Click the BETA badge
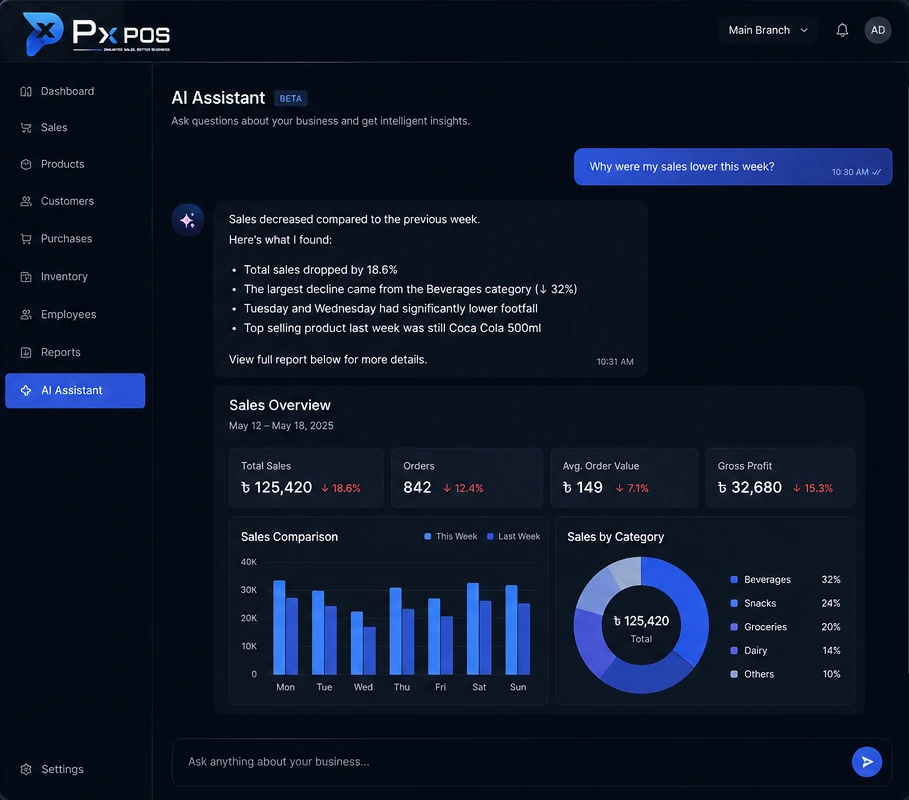This screenshot has width=909, height=800. (290, 99)
